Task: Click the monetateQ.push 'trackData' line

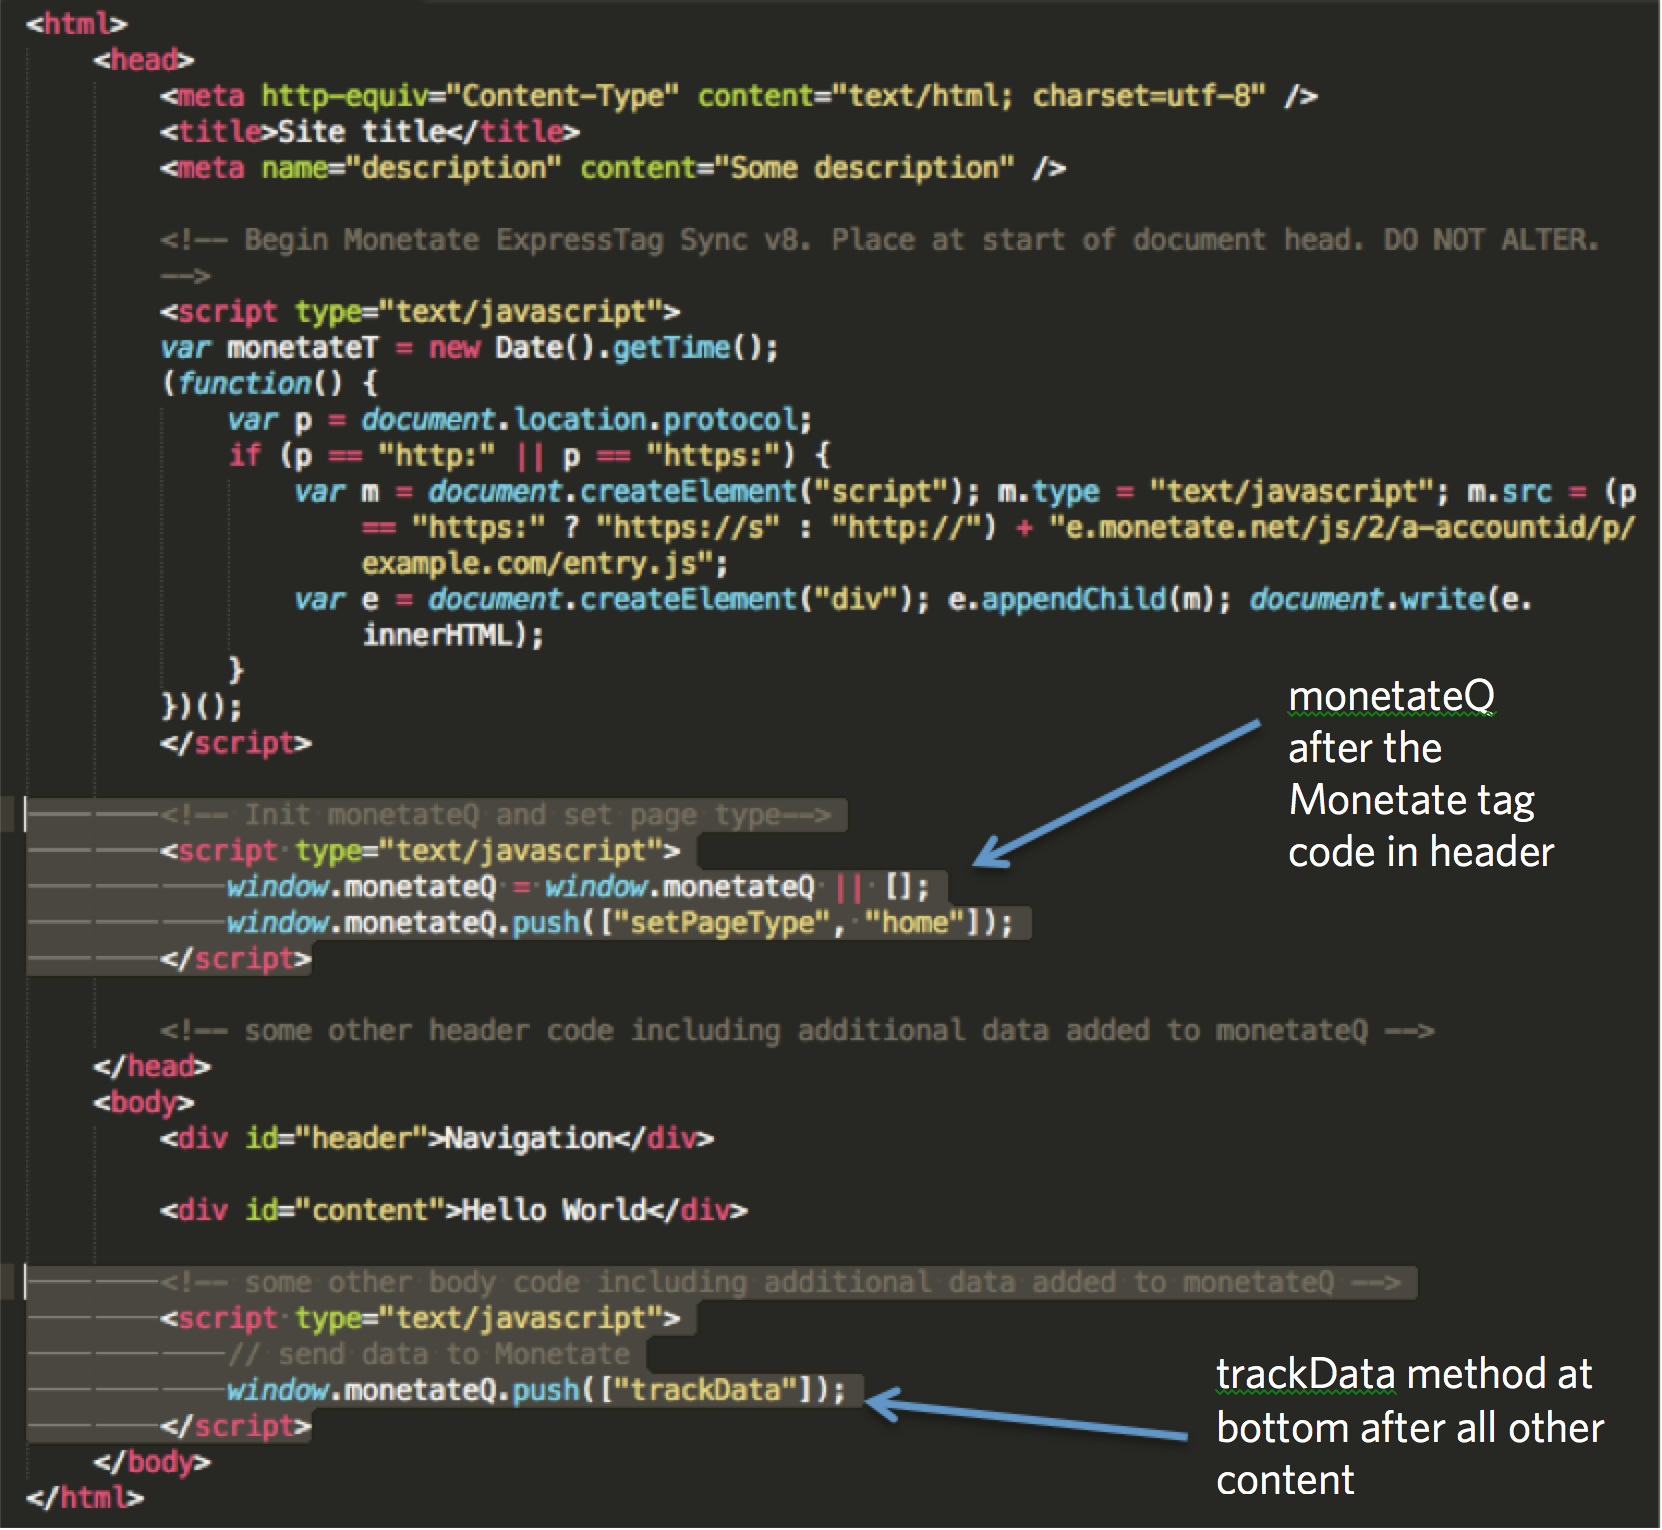Action: [x=536, y=1390]
